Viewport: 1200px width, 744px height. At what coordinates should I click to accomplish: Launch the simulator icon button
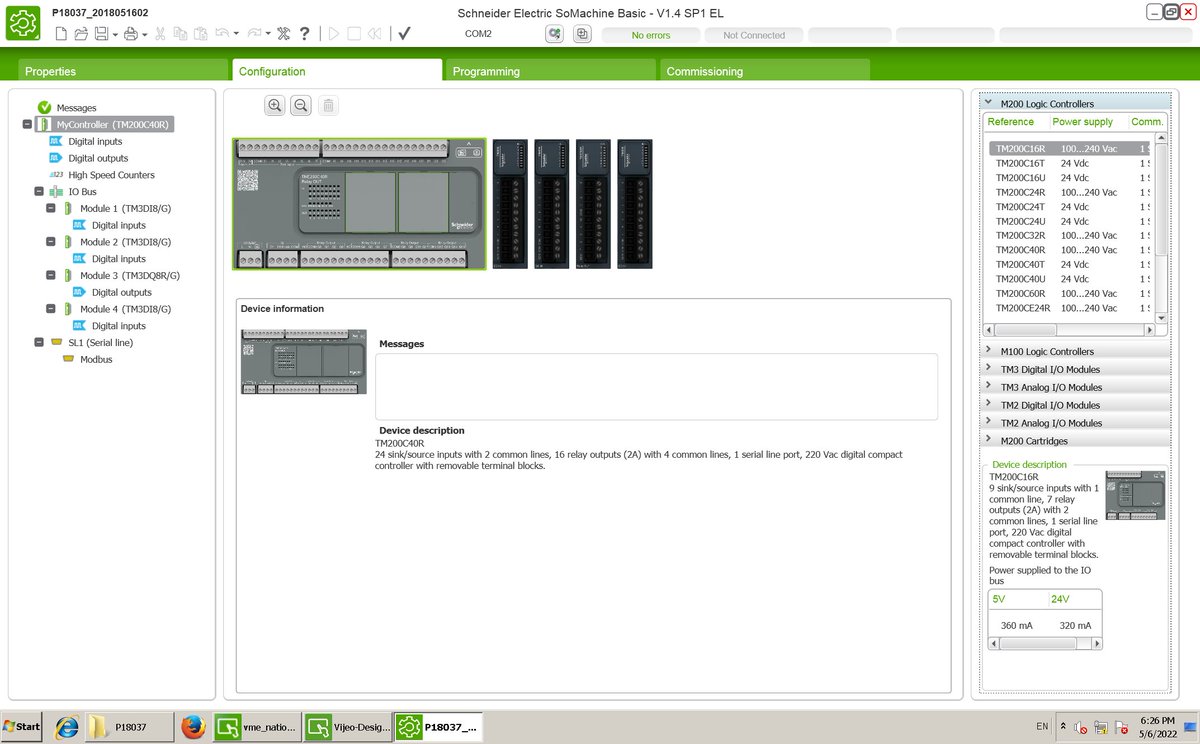coord(554,34)
